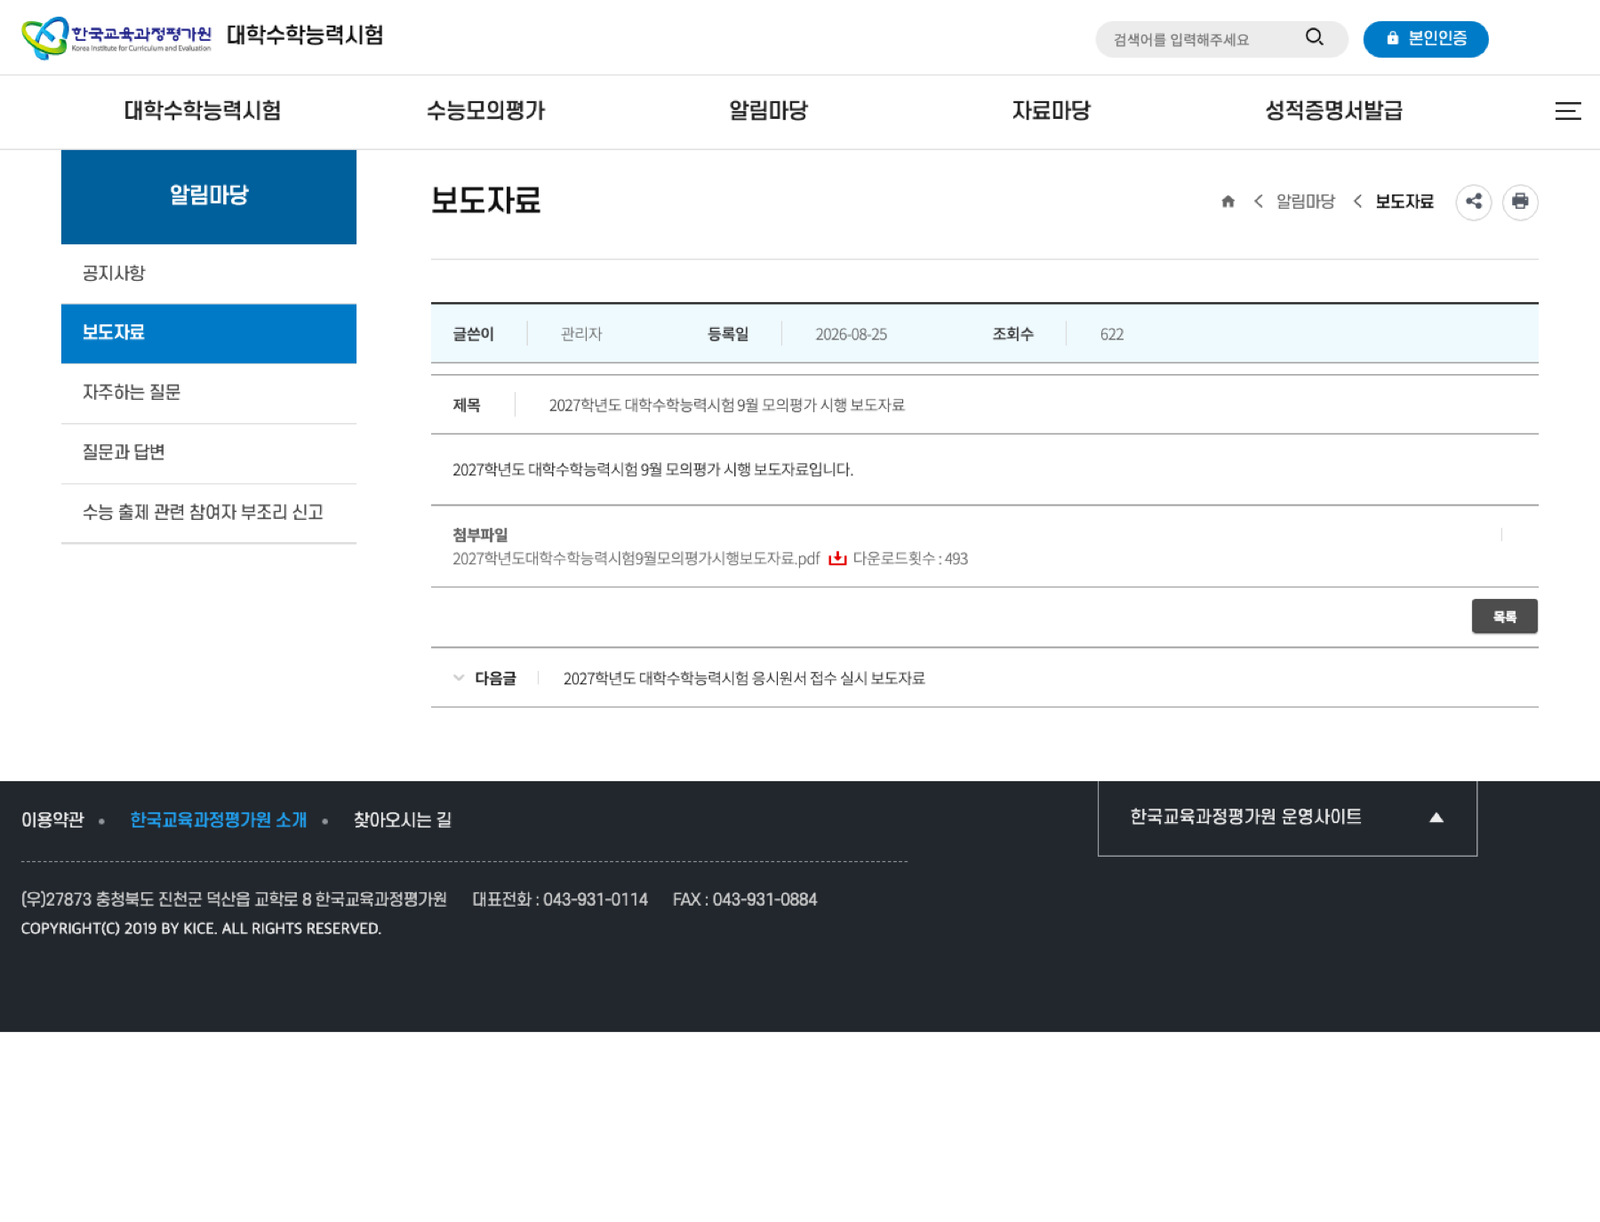
Task: Click the KICE logo in header
Action: (116, 38)
